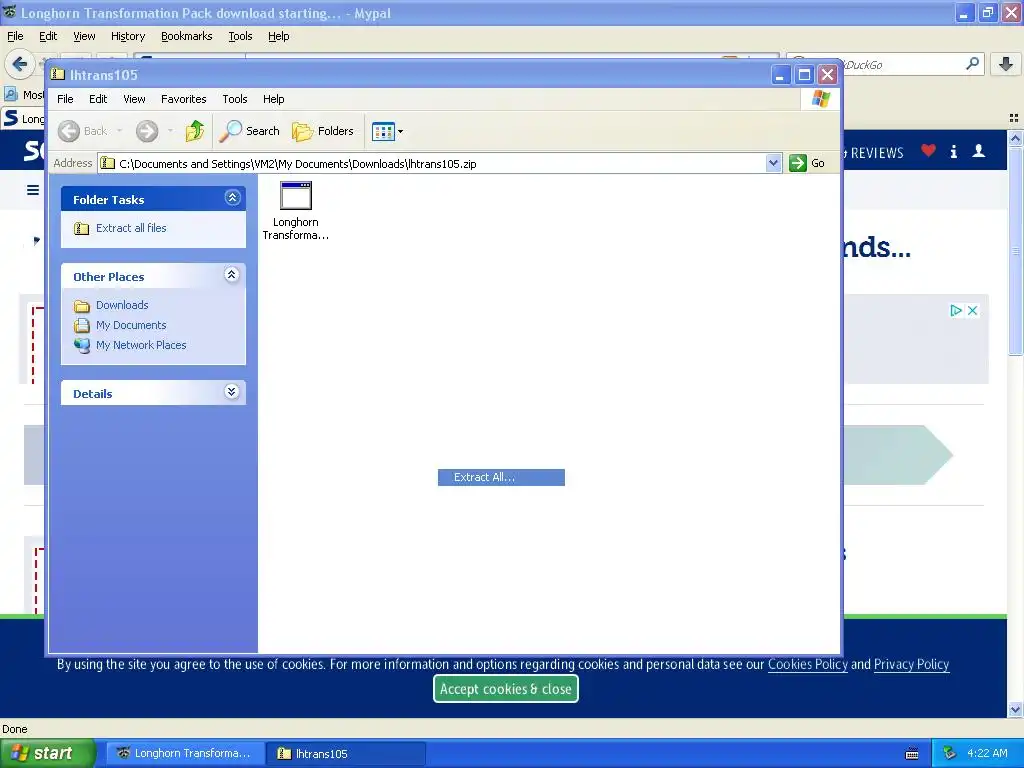
Task: Open File menu in lhtrans105 window
Action: (x=65, y=99)
